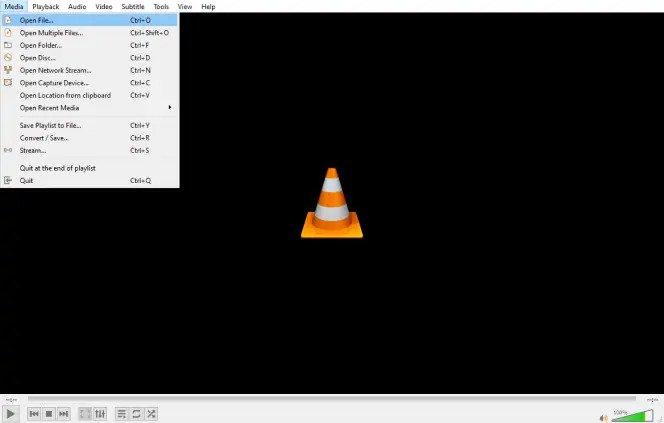Select Open Multiple Files... entry

[x=89, y=33]
